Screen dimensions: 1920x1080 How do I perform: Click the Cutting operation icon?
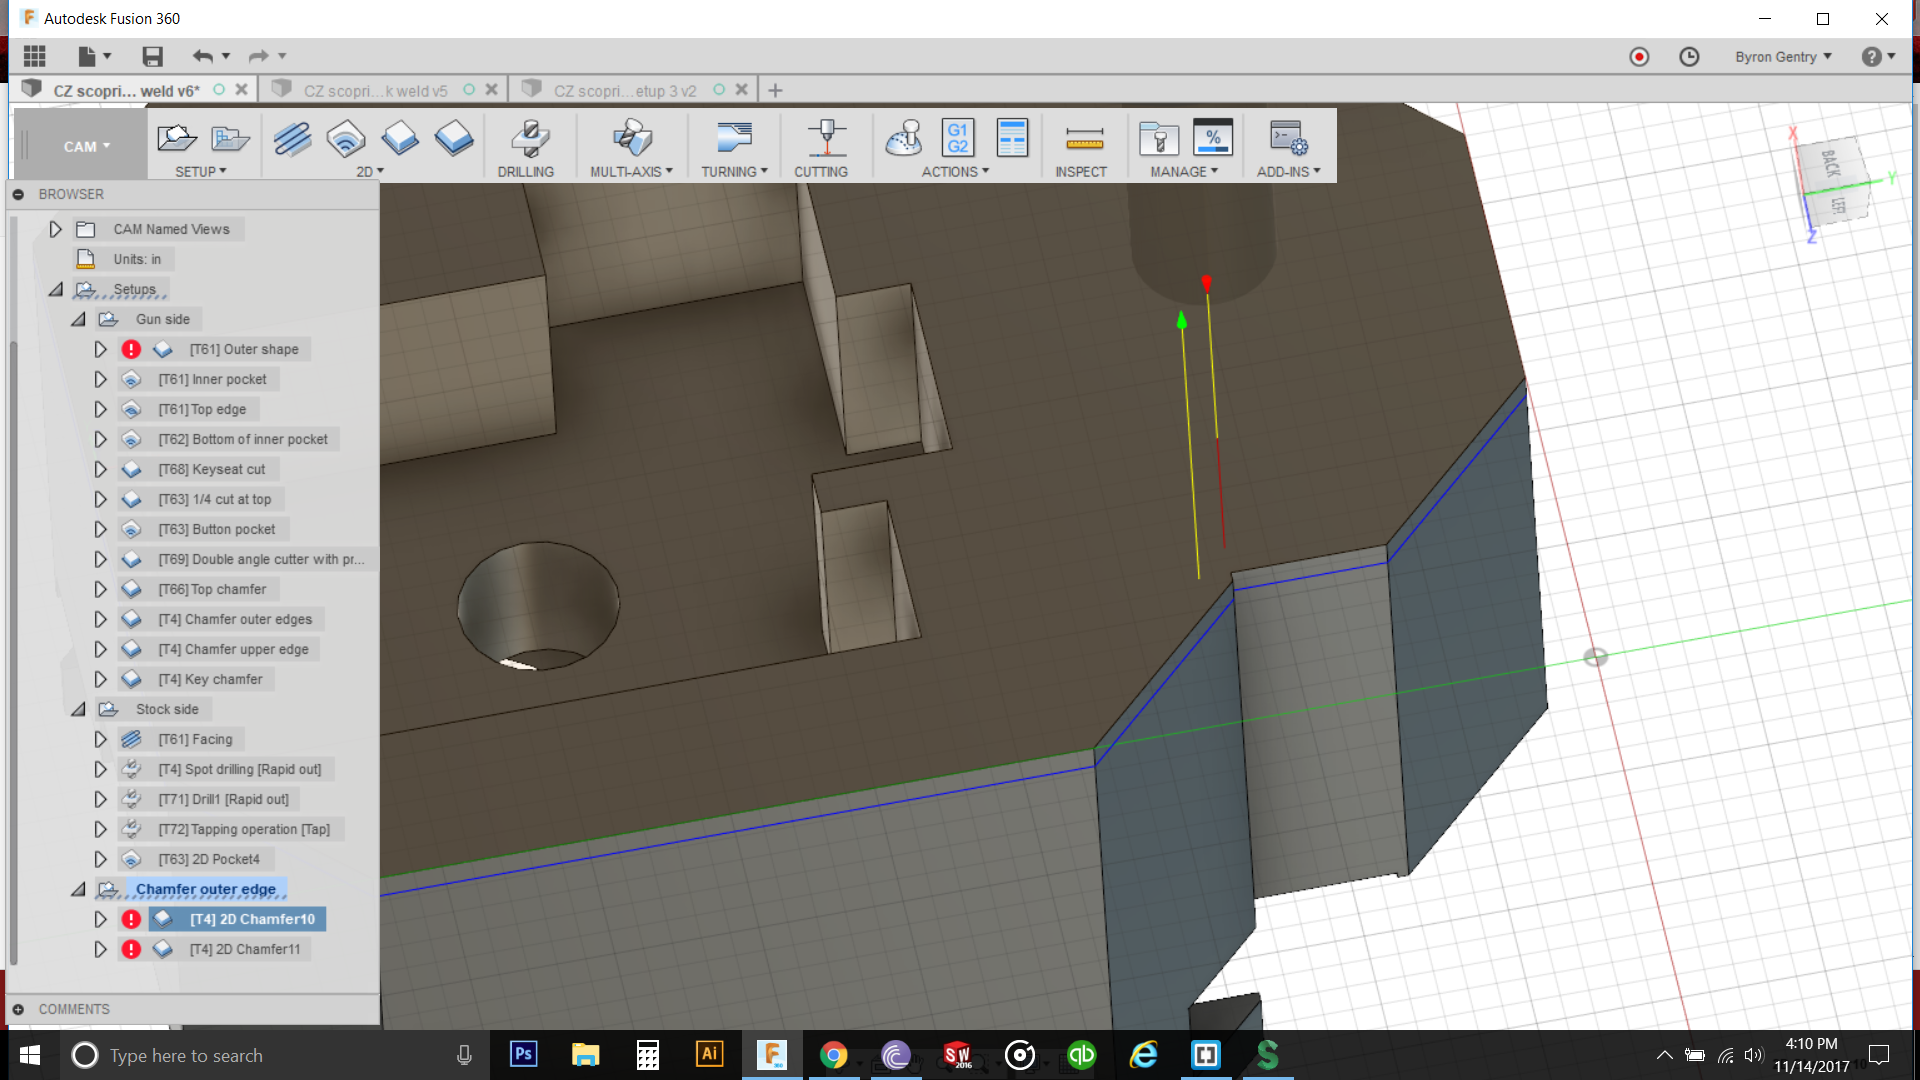point(823,140)
